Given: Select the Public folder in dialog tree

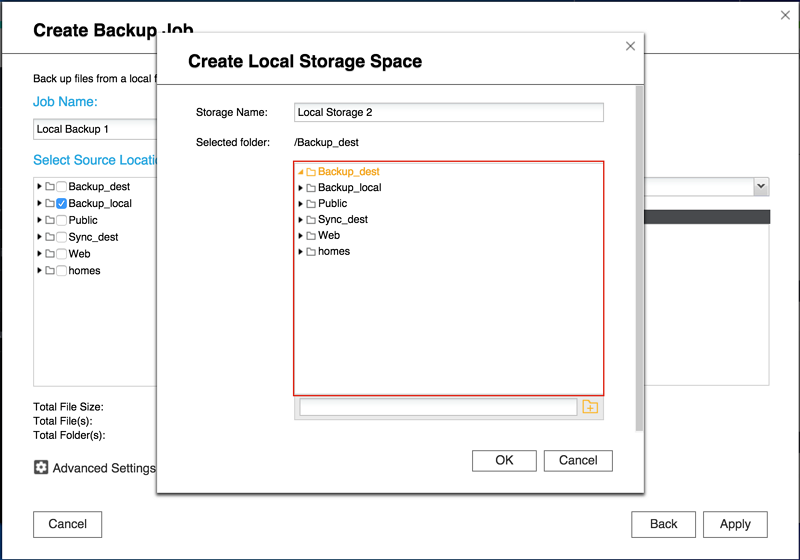Looking at the screenshot, I should point(333,204).
